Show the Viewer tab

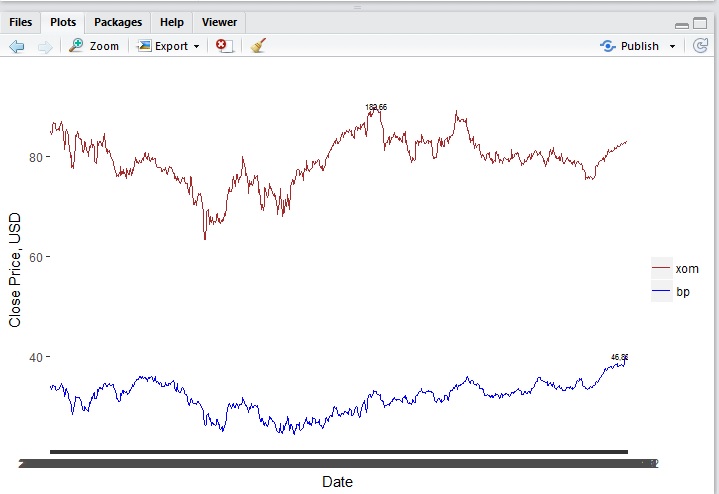pyautogui.click(x=219, y=22)
